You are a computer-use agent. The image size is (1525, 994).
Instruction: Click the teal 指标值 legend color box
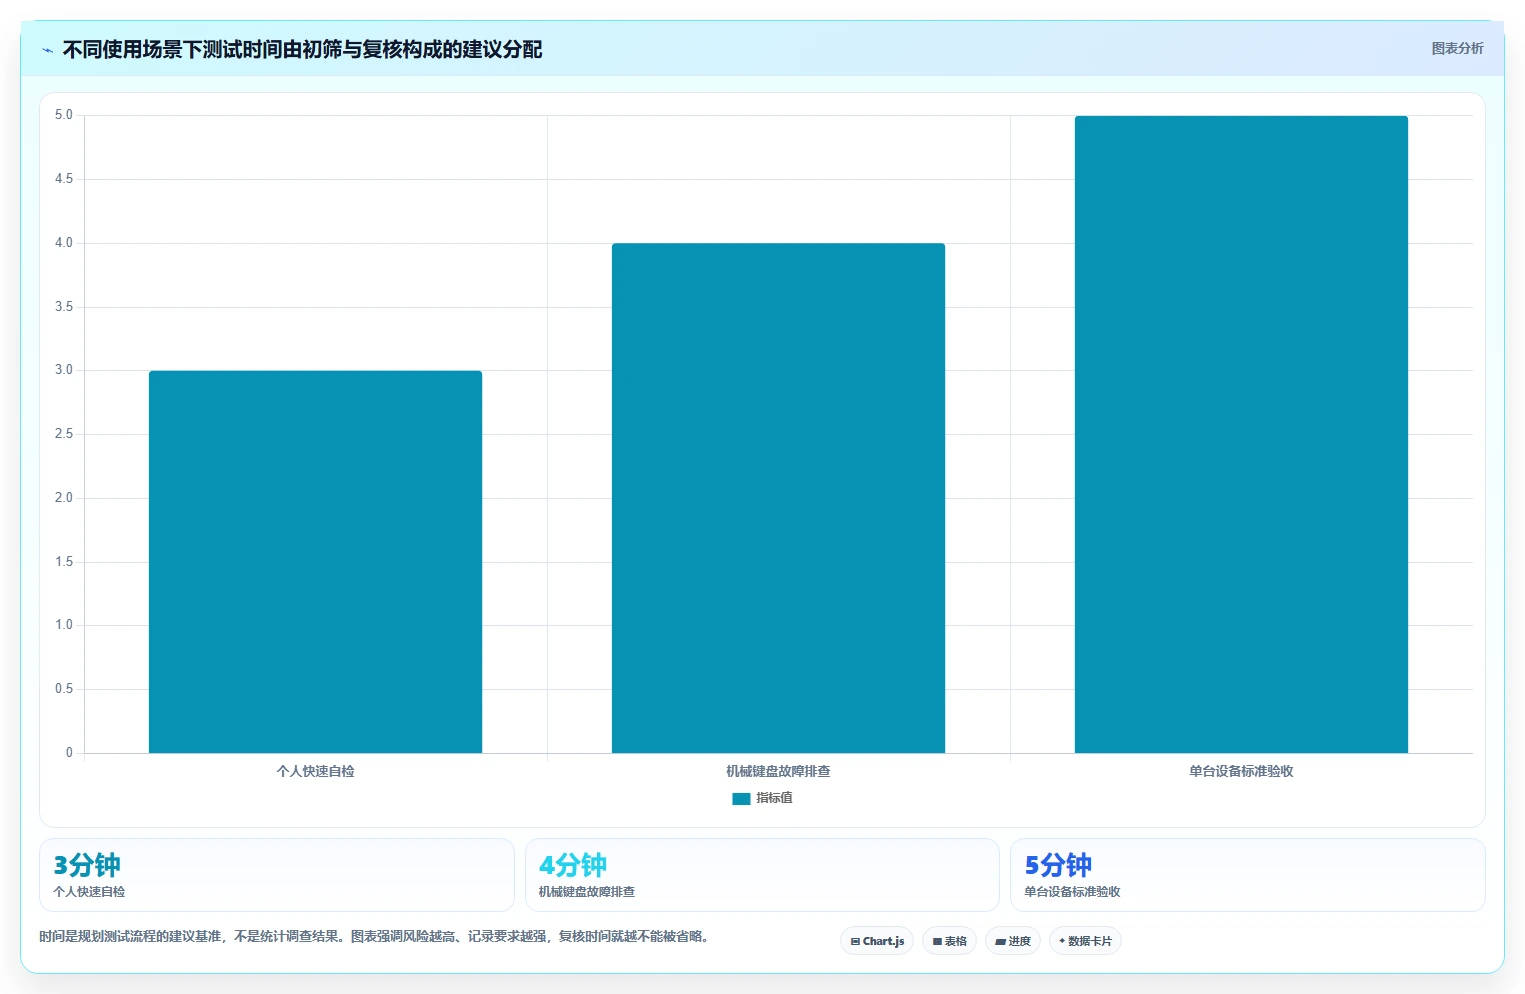(741, 798)
